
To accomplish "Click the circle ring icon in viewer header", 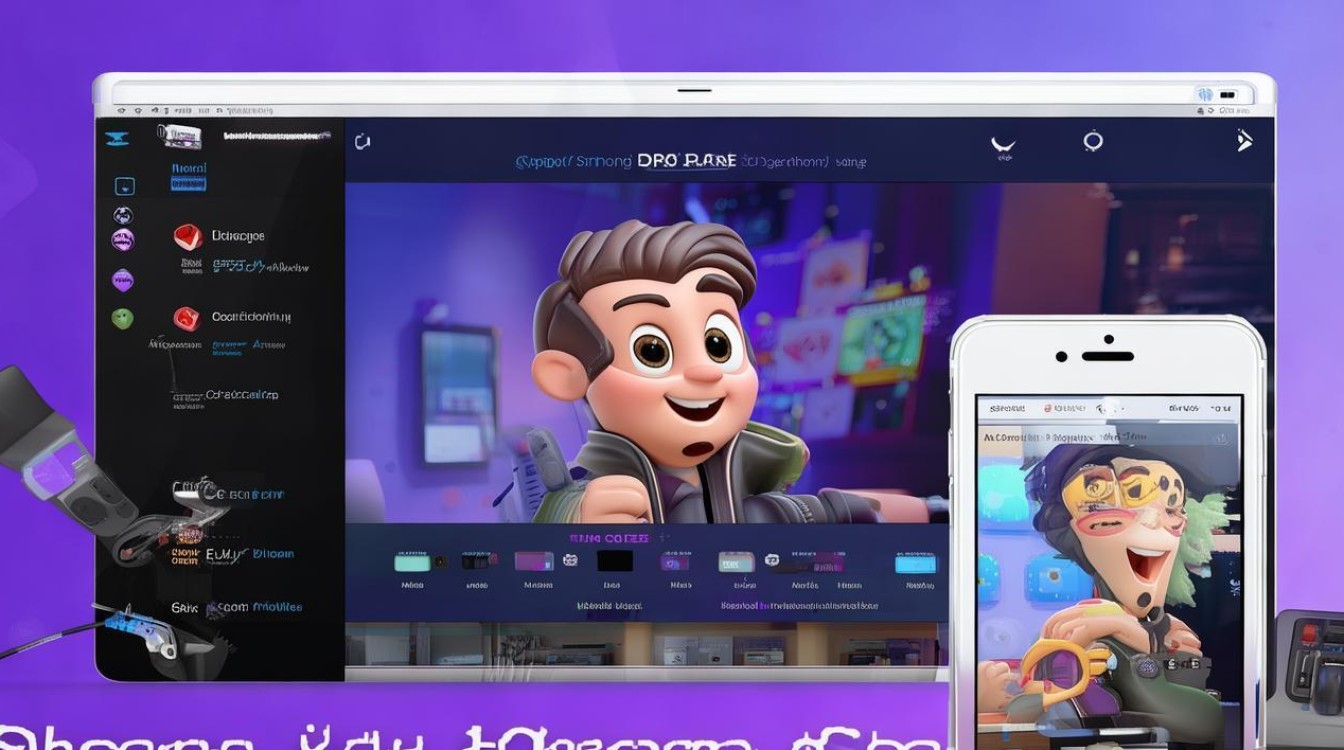I will pos(1093,141).
